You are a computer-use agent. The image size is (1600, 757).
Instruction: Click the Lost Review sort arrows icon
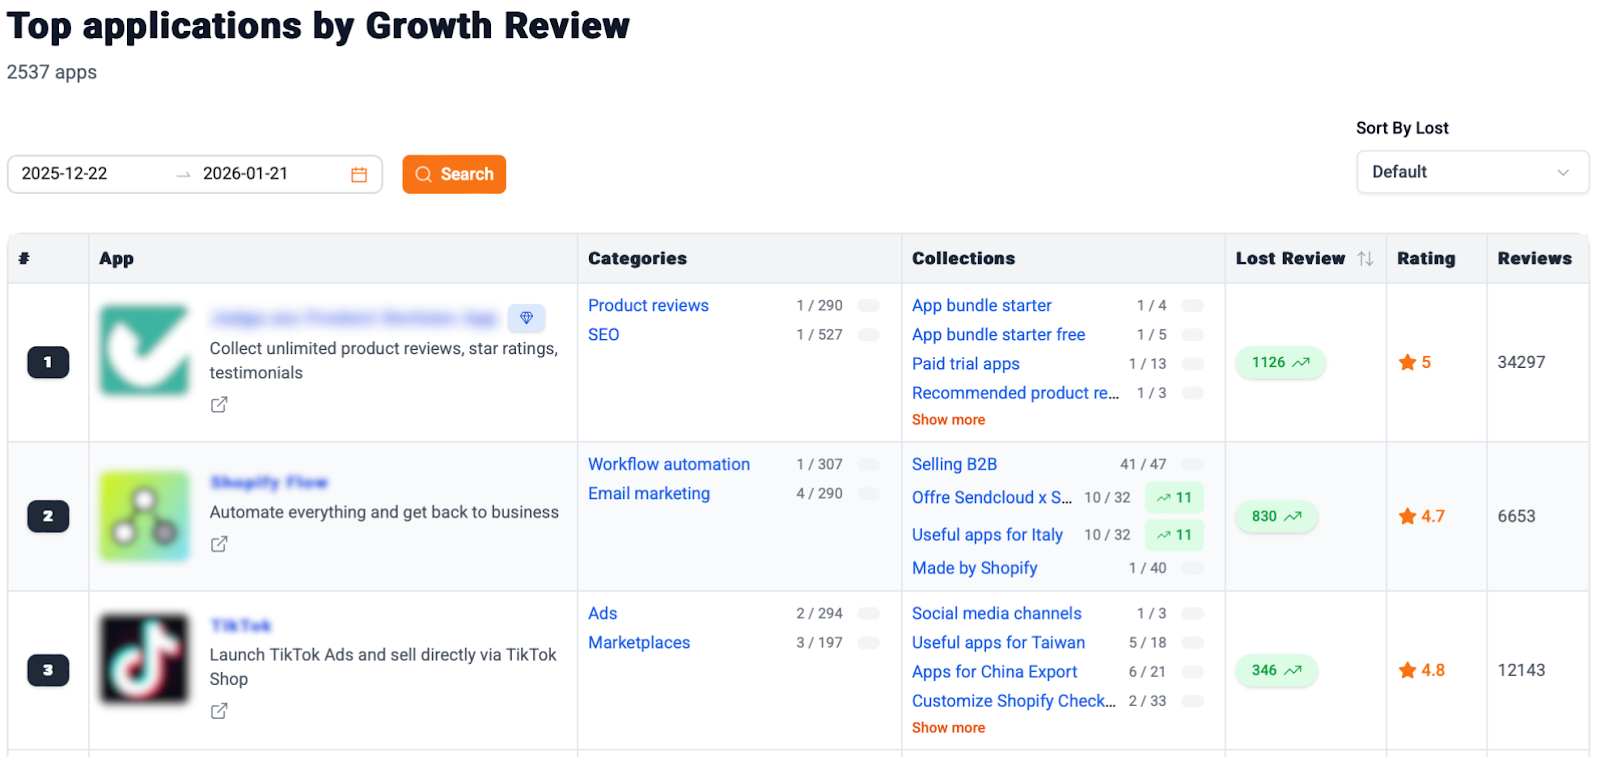tap(1365, 259)
